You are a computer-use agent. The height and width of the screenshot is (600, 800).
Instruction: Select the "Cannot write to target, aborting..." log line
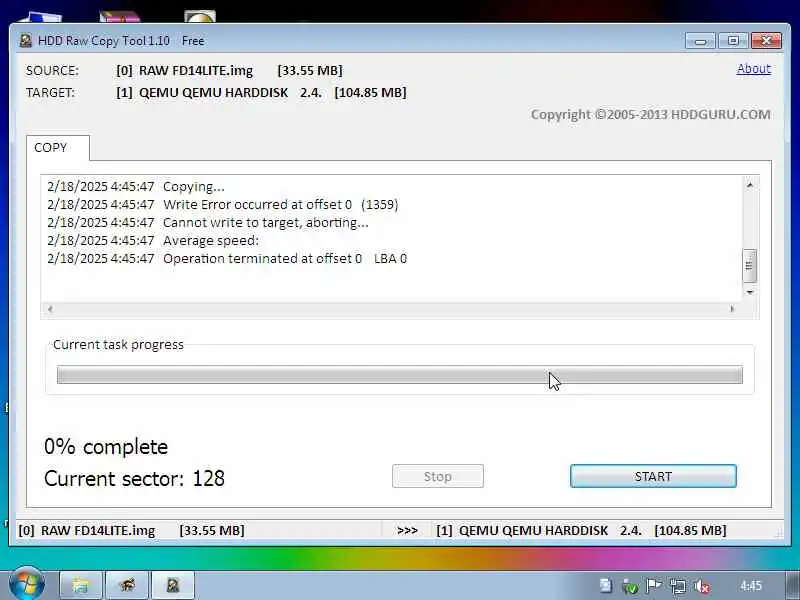[208, 222]
